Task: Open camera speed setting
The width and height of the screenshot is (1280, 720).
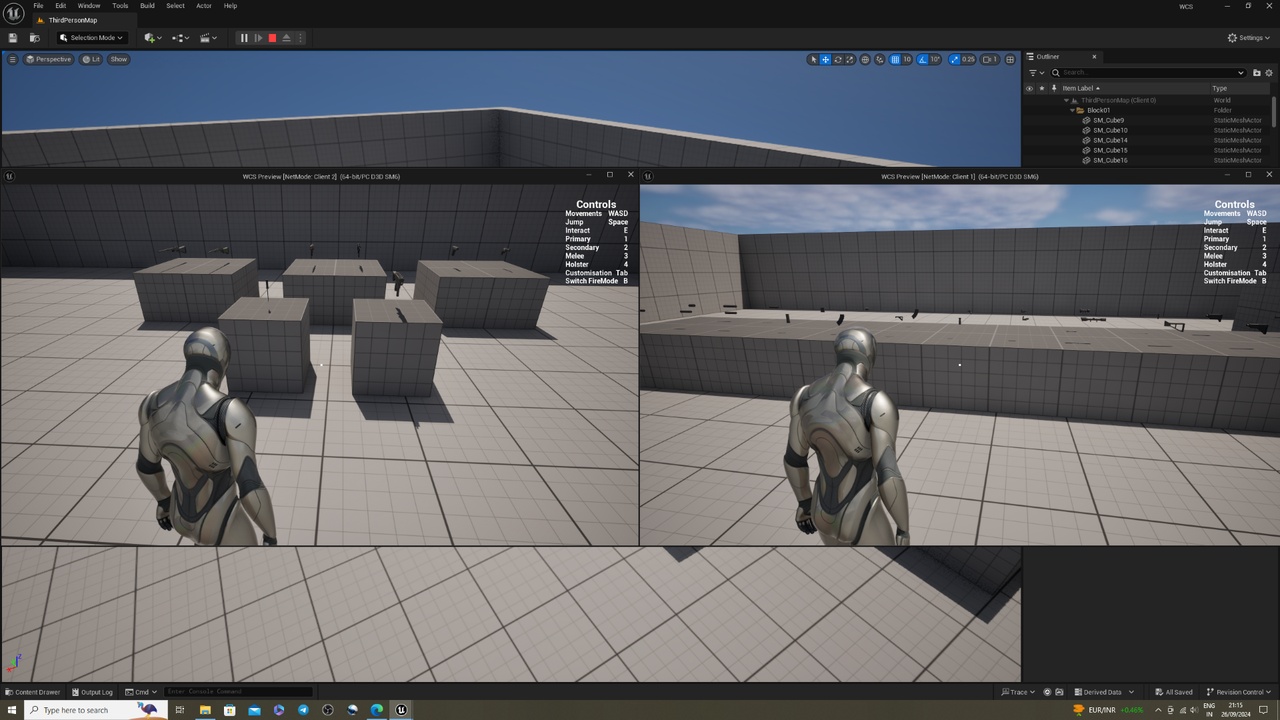Action: 990,59
